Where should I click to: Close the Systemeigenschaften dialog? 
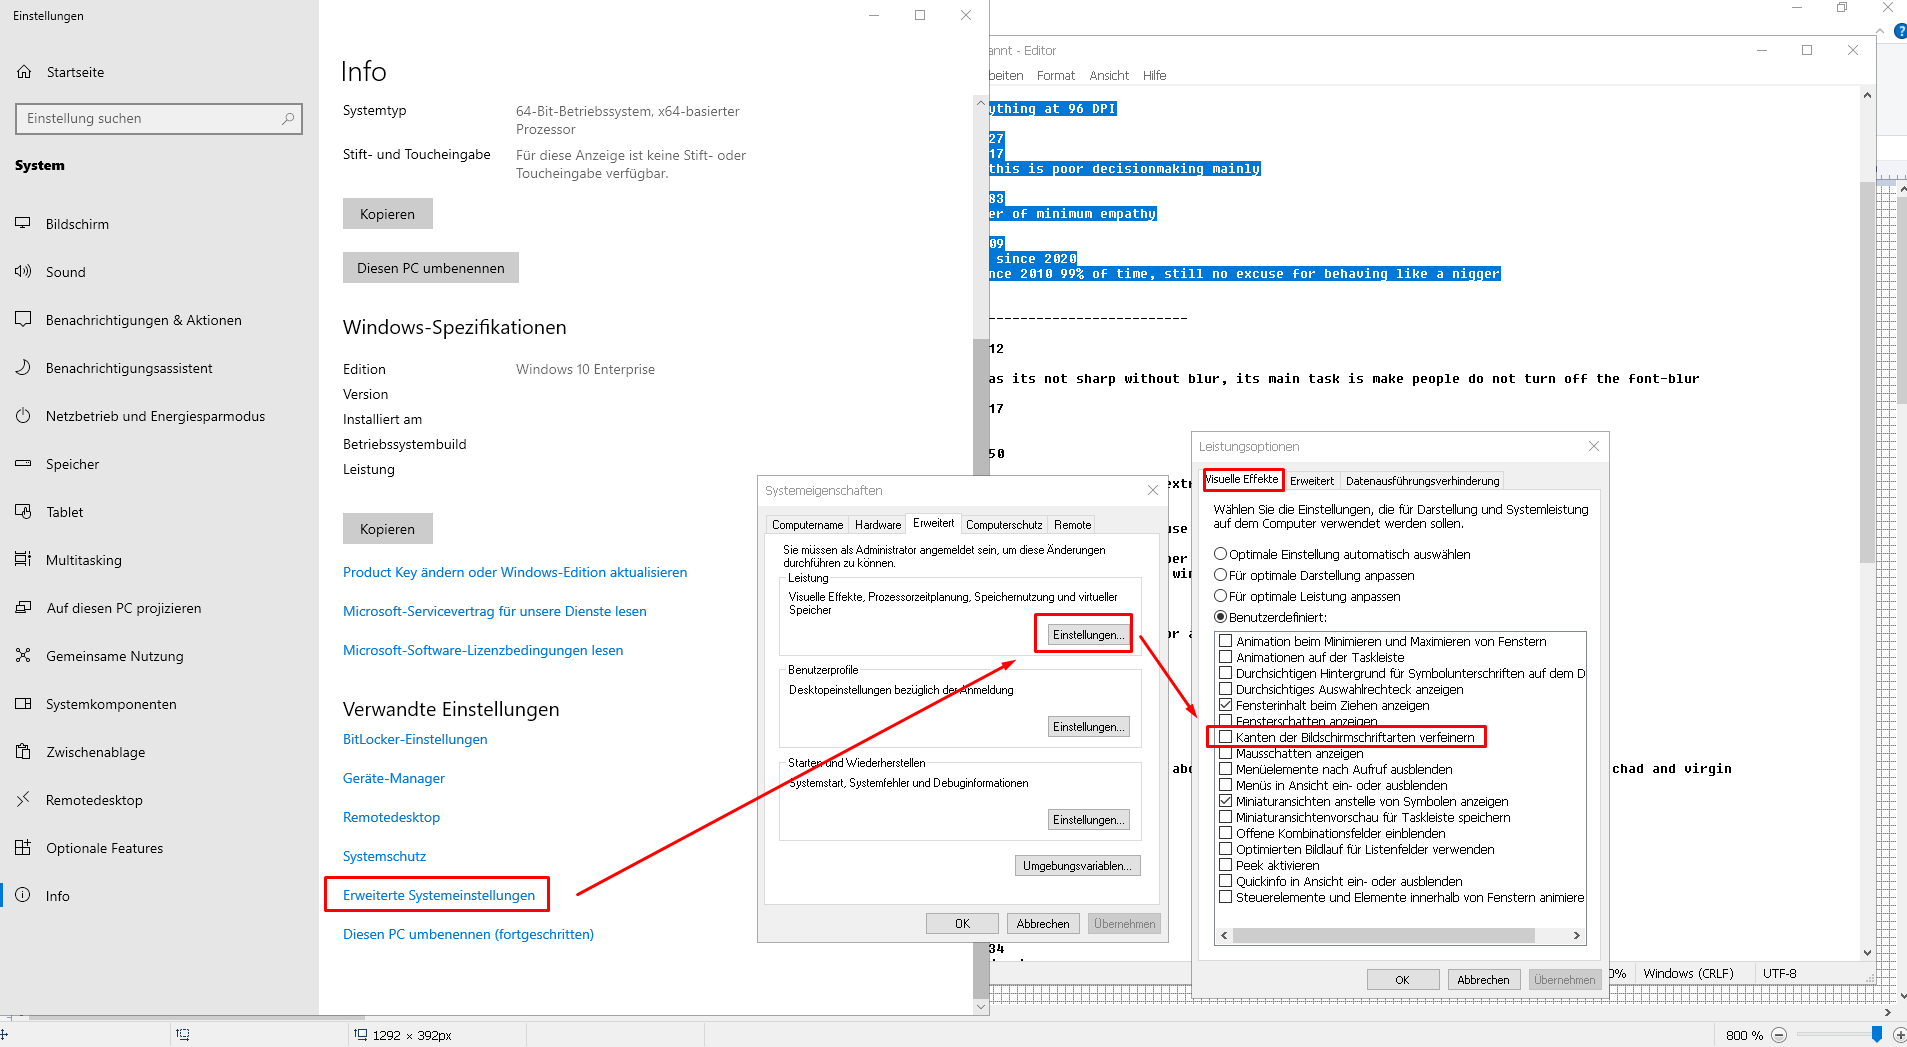point(1153,490)
